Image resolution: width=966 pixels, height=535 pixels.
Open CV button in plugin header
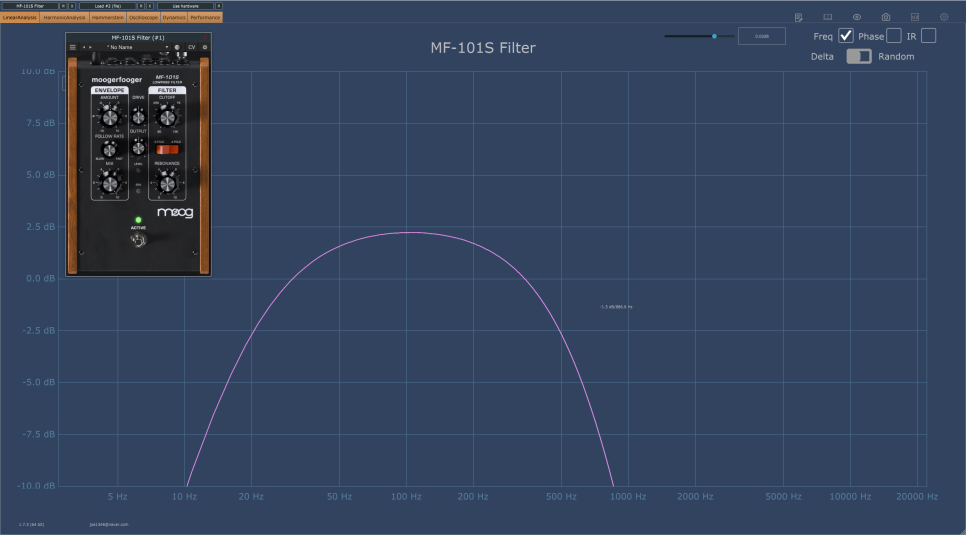(192, 47)
